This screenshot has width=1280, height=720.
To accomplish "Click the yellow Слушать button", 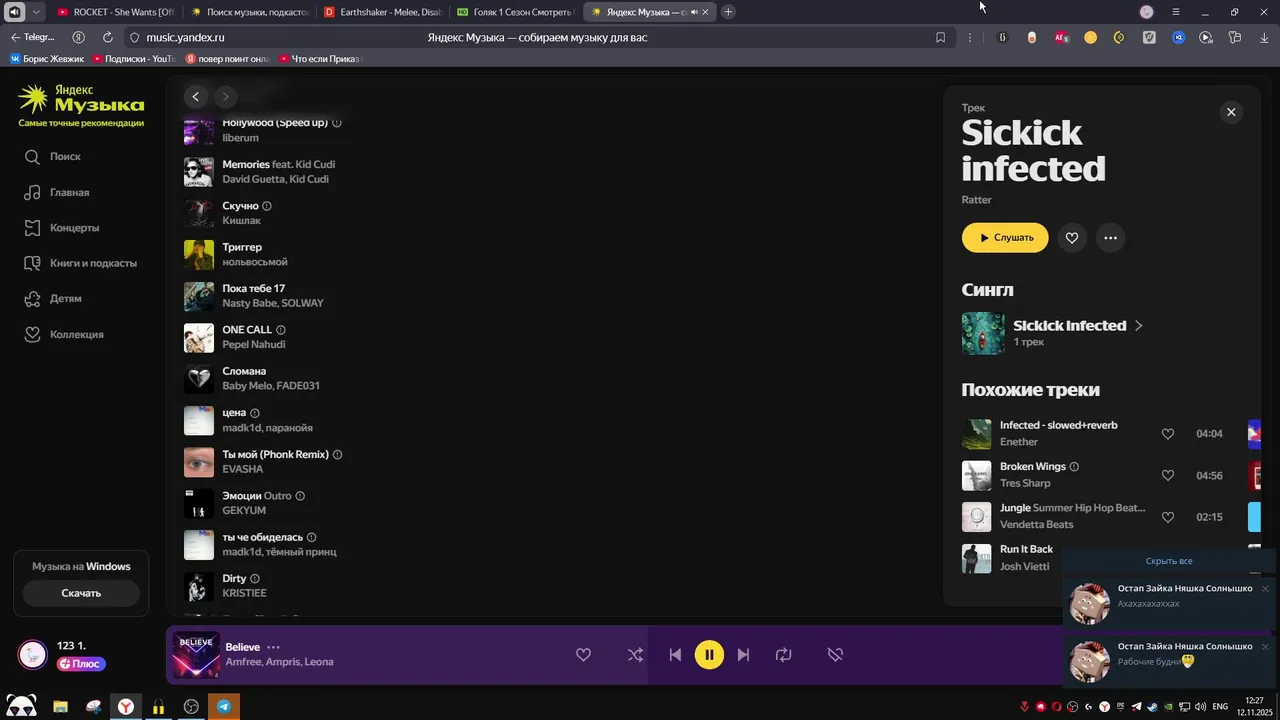I will pos(1005,238).
